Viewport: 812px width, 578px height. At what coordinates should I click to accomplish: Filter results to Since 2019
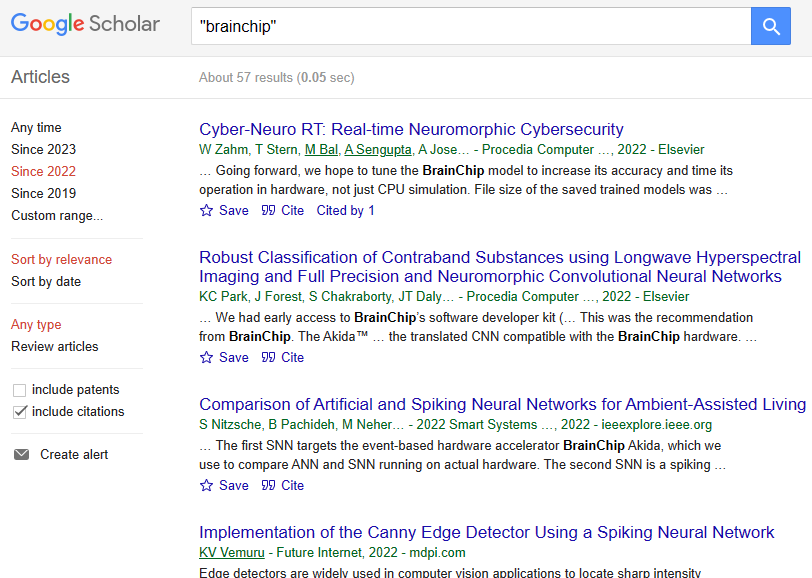click(x=43, y=193)
